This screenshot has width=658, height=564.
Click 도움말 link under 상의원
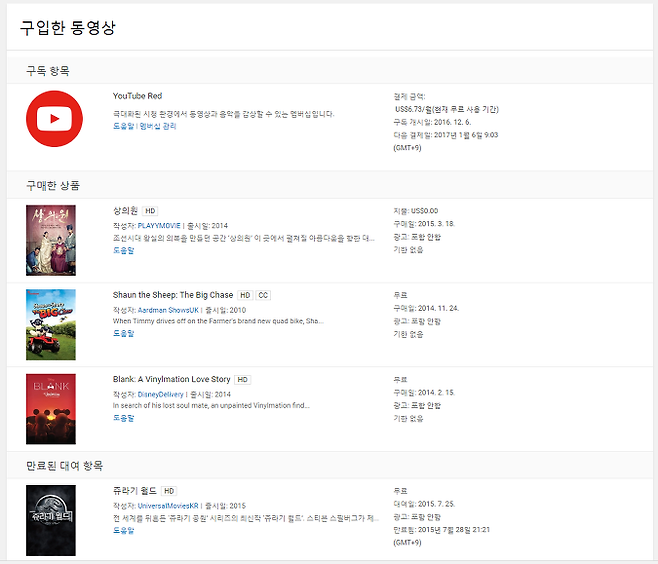[123, 250]
